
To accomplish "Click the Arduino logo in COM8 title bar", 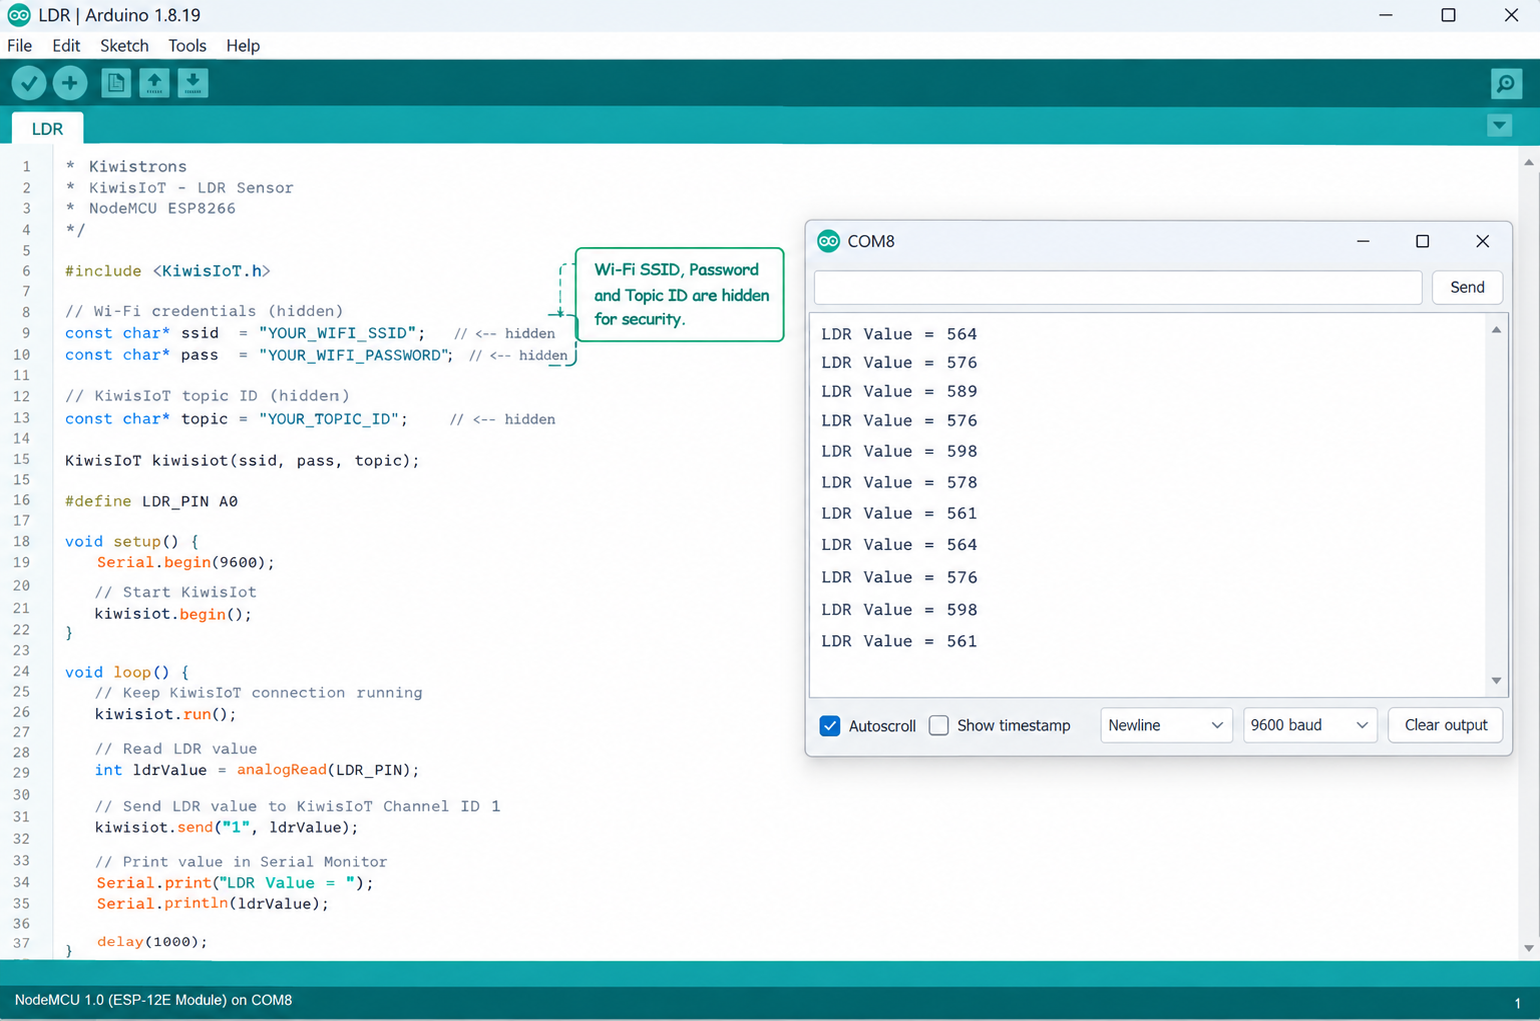I will pyautogui.click(x=828, y=241).
